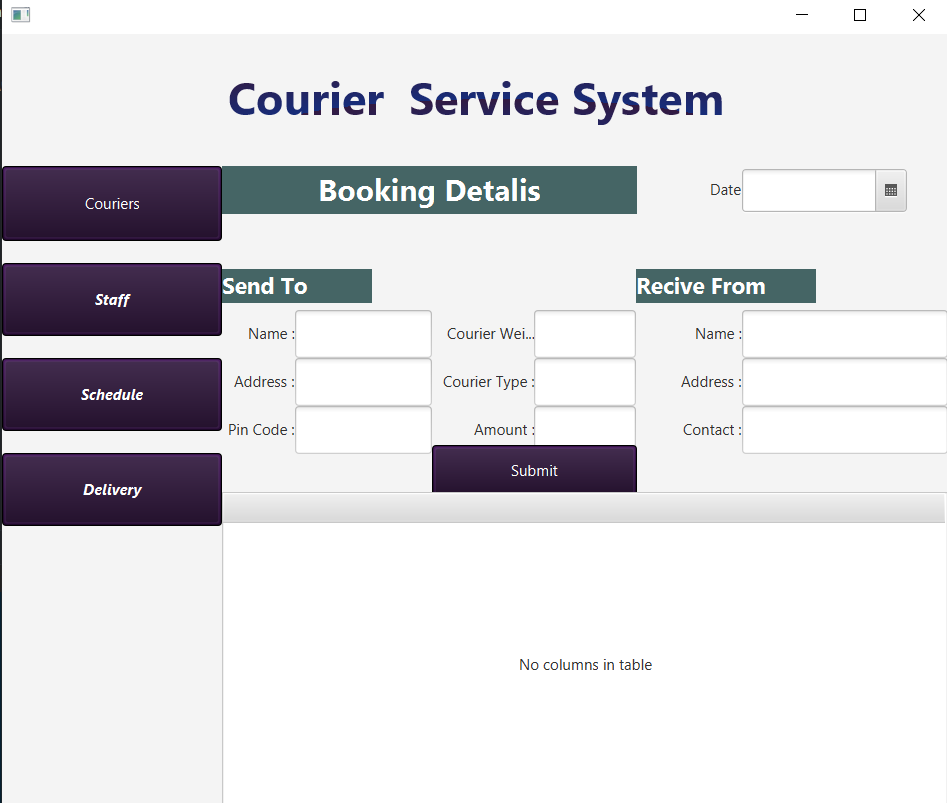Click the Recive From Address field
Image resolution: width=947 pixels, height=803 pixels.
(843, 382)
